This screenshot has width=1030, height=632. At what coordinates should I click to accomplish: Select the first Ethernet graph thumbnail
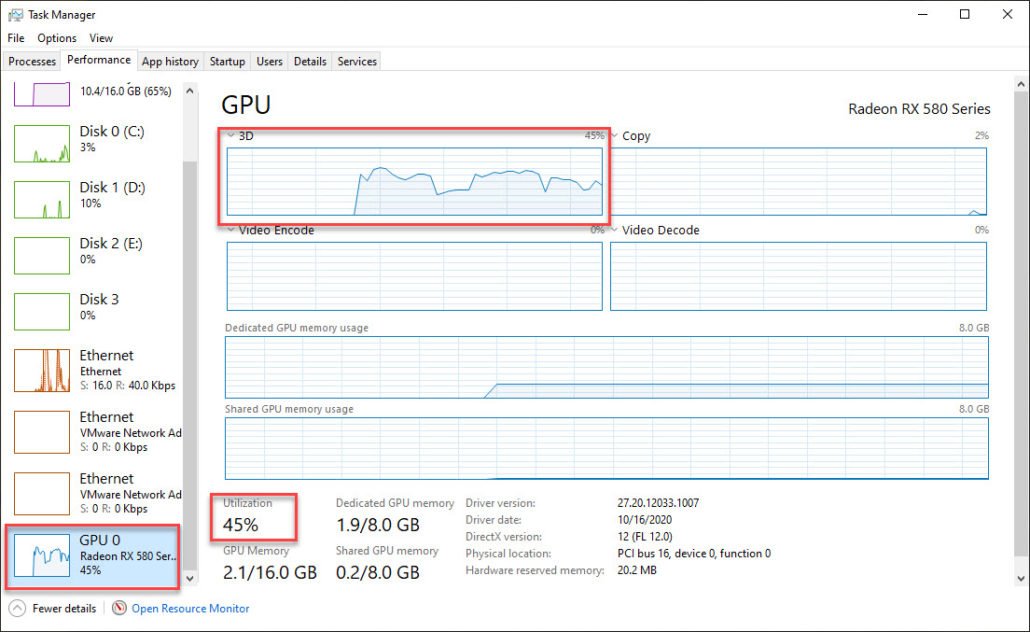point(42,370)
